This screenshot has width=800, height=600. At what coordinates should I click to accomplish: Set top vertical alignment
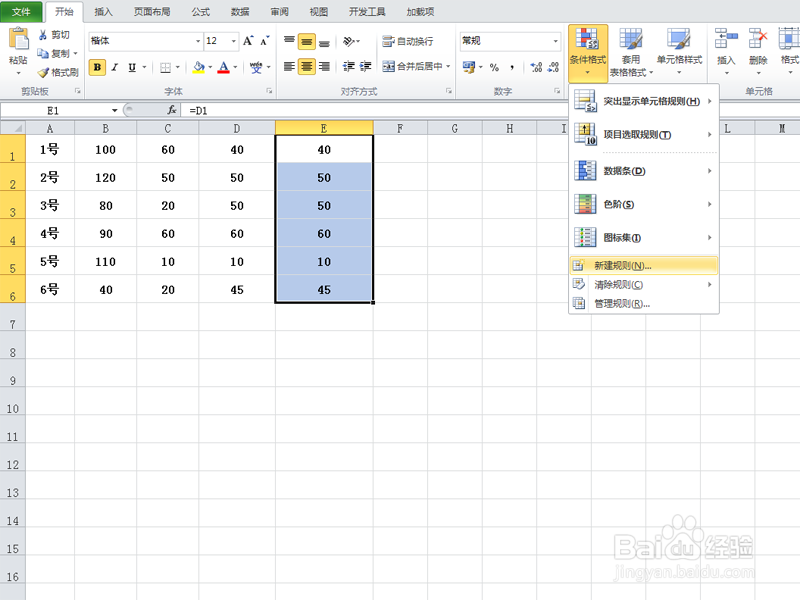(289, 41)
